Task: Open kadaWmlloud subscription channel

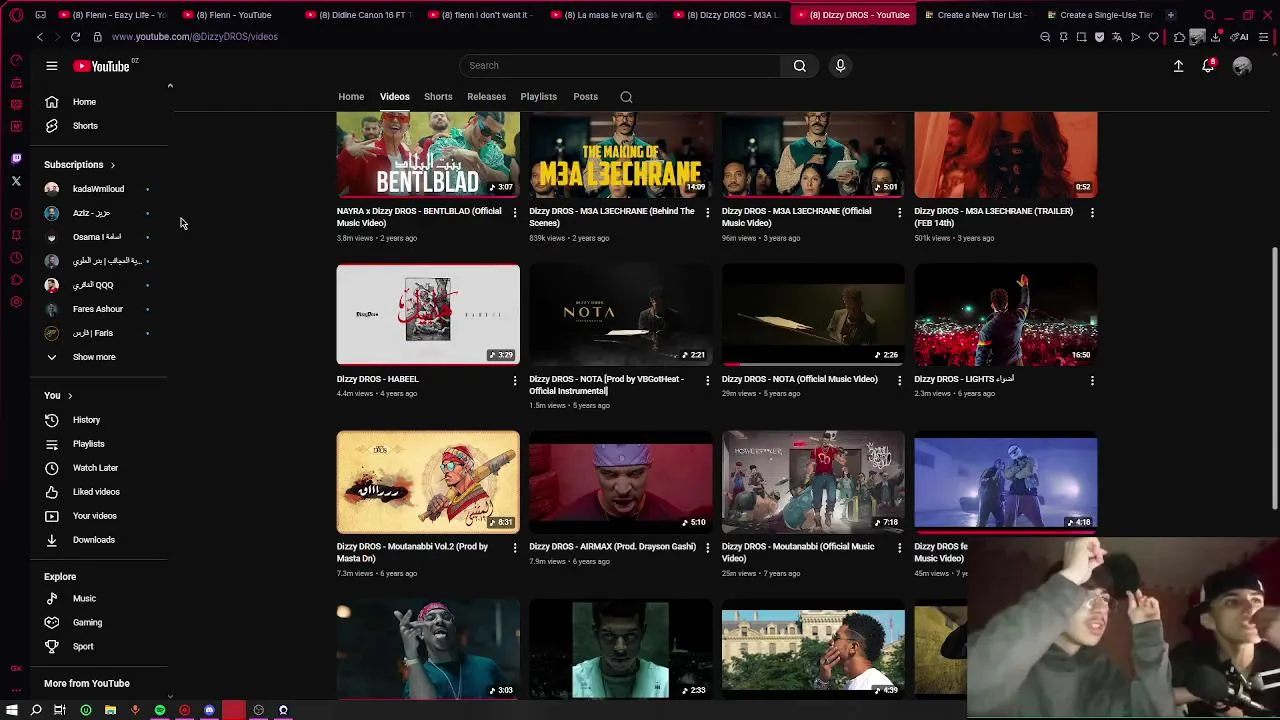Action: [x=98, y=189]
